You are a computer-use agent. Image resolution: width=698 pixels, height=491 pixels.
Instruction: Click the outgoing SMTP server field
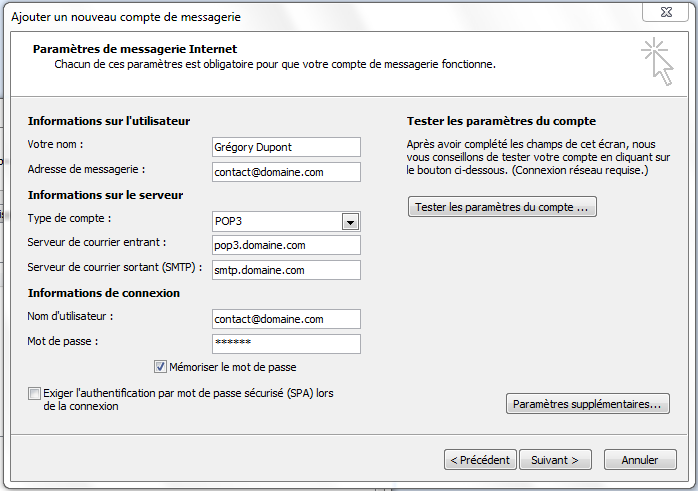(x=286, y=270)
